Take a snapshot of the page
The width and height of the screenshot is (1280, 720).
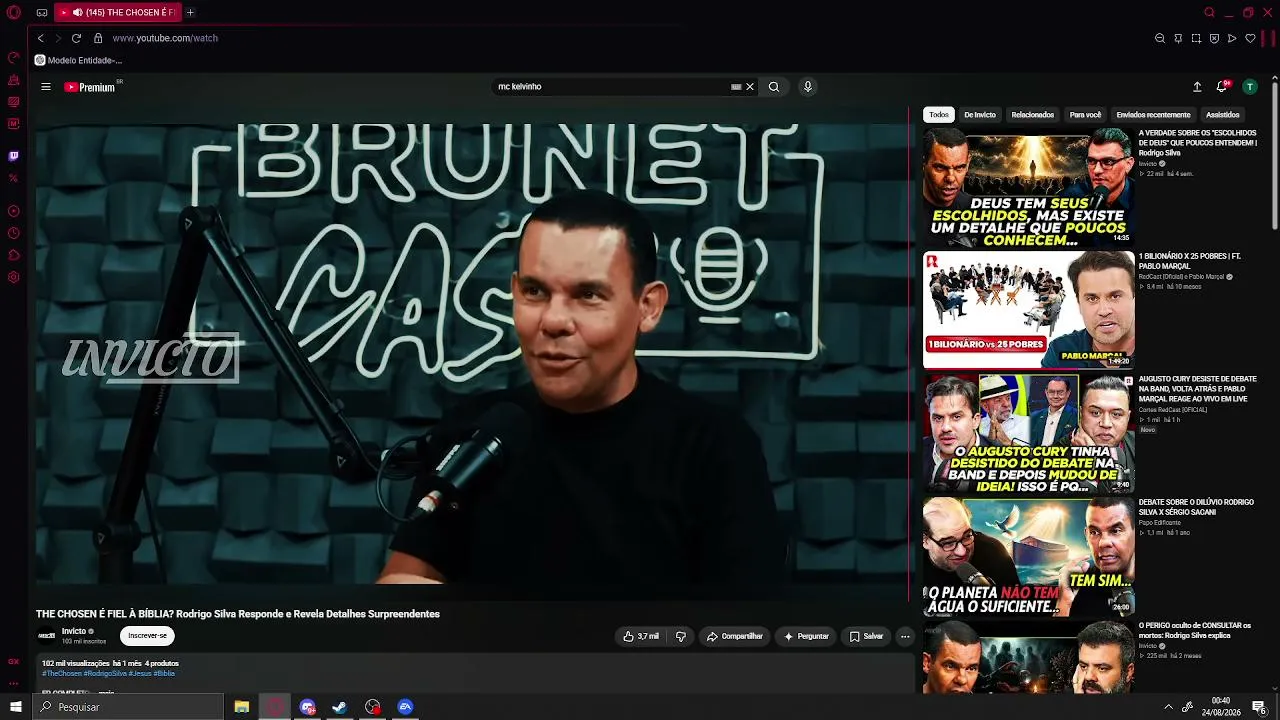(x=1196, y=38)
